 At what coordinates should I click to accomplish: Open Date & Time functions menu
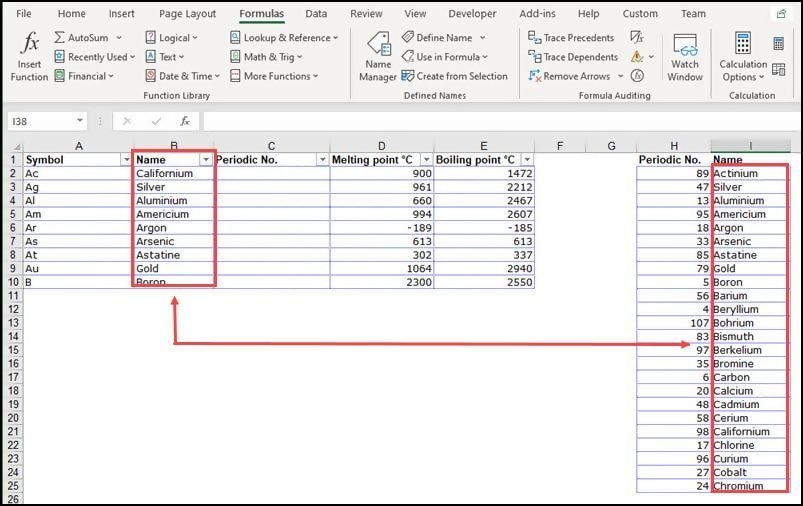click(183, 76)
